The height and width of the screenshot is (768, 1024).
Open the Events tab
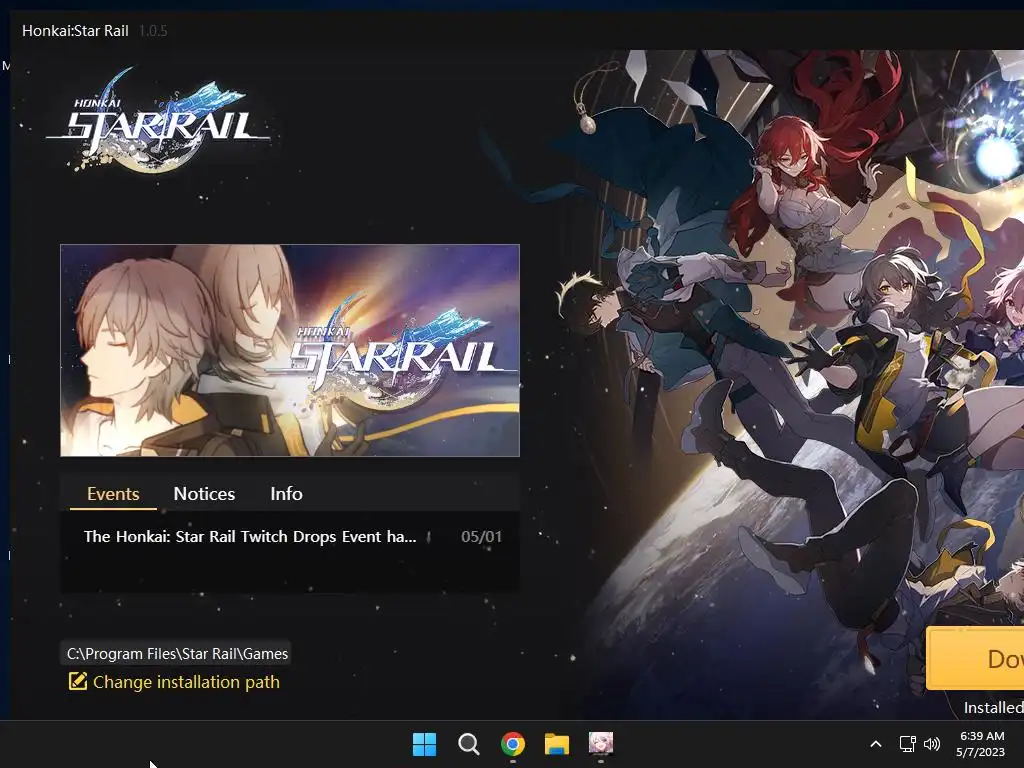pyautogui.click(x=113, y=494)
